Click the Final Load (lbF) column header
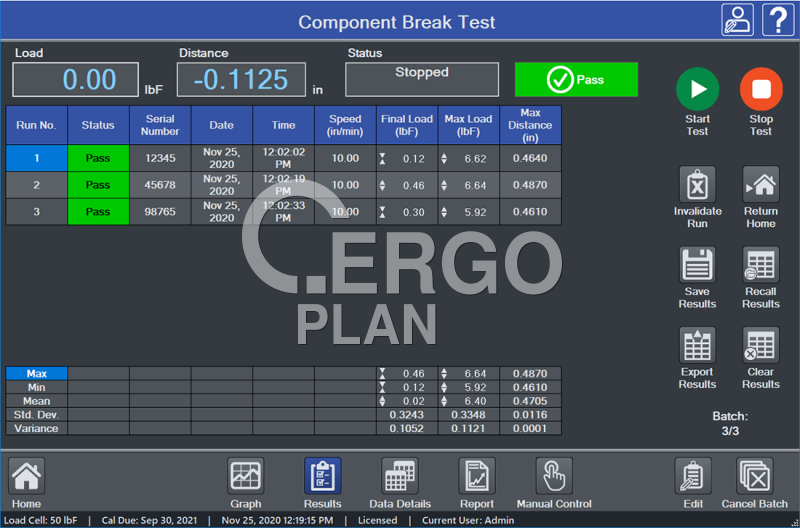The height and width of the screenshot is (528, 800). pos(407,125)
